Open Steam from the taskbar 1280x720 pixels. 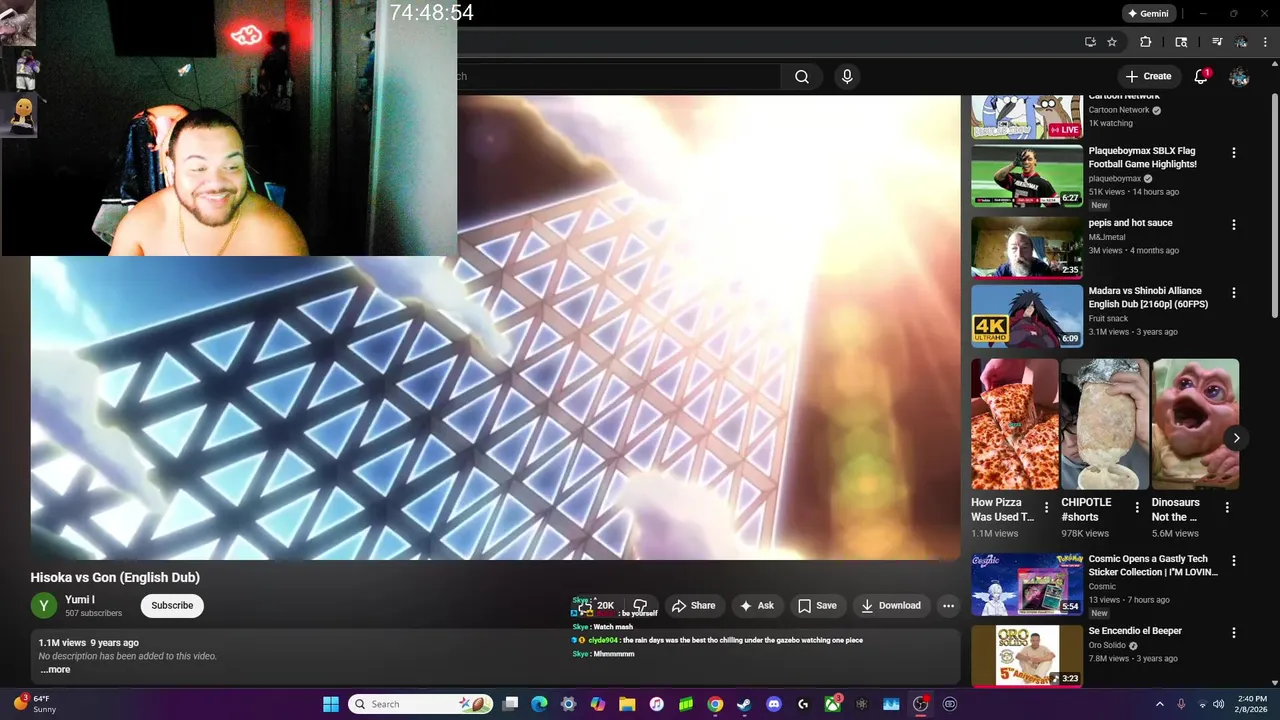coord(744,704)
